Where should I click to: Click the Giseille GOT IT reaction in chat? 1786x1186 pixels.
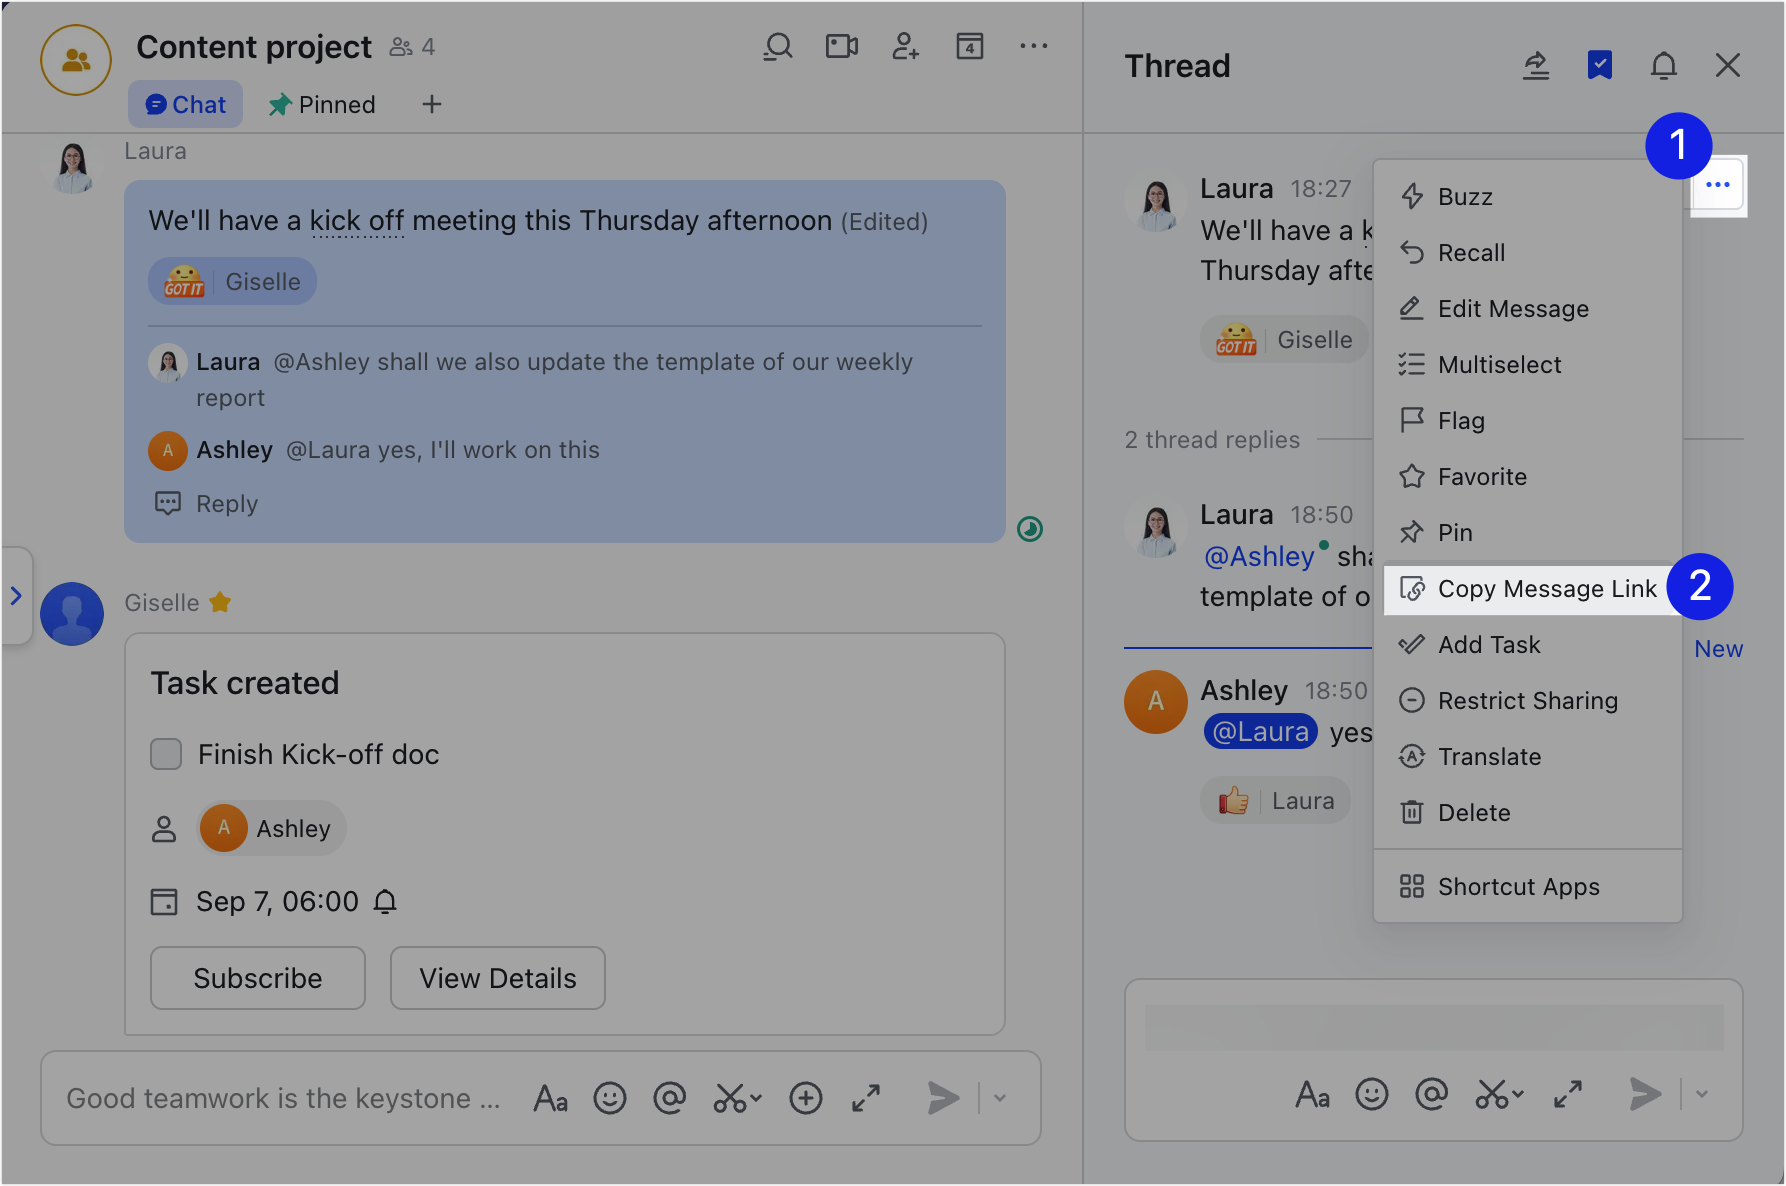pyautogui.click(x=232, y=282)
